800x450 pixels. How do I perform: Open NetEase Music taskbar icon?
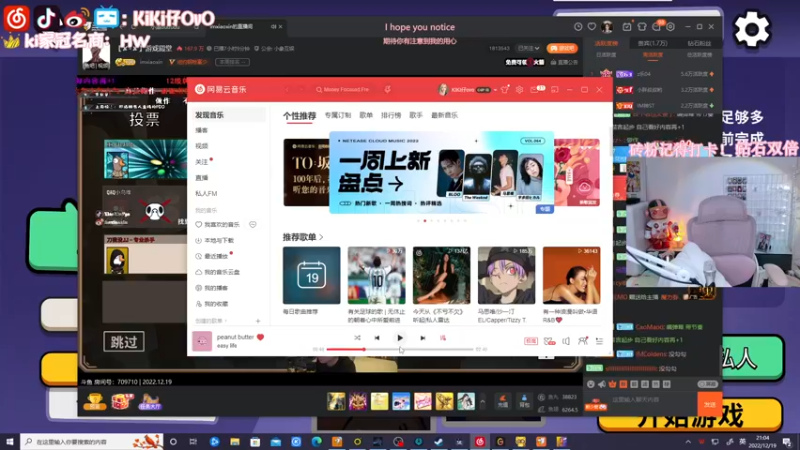[480, 442]
